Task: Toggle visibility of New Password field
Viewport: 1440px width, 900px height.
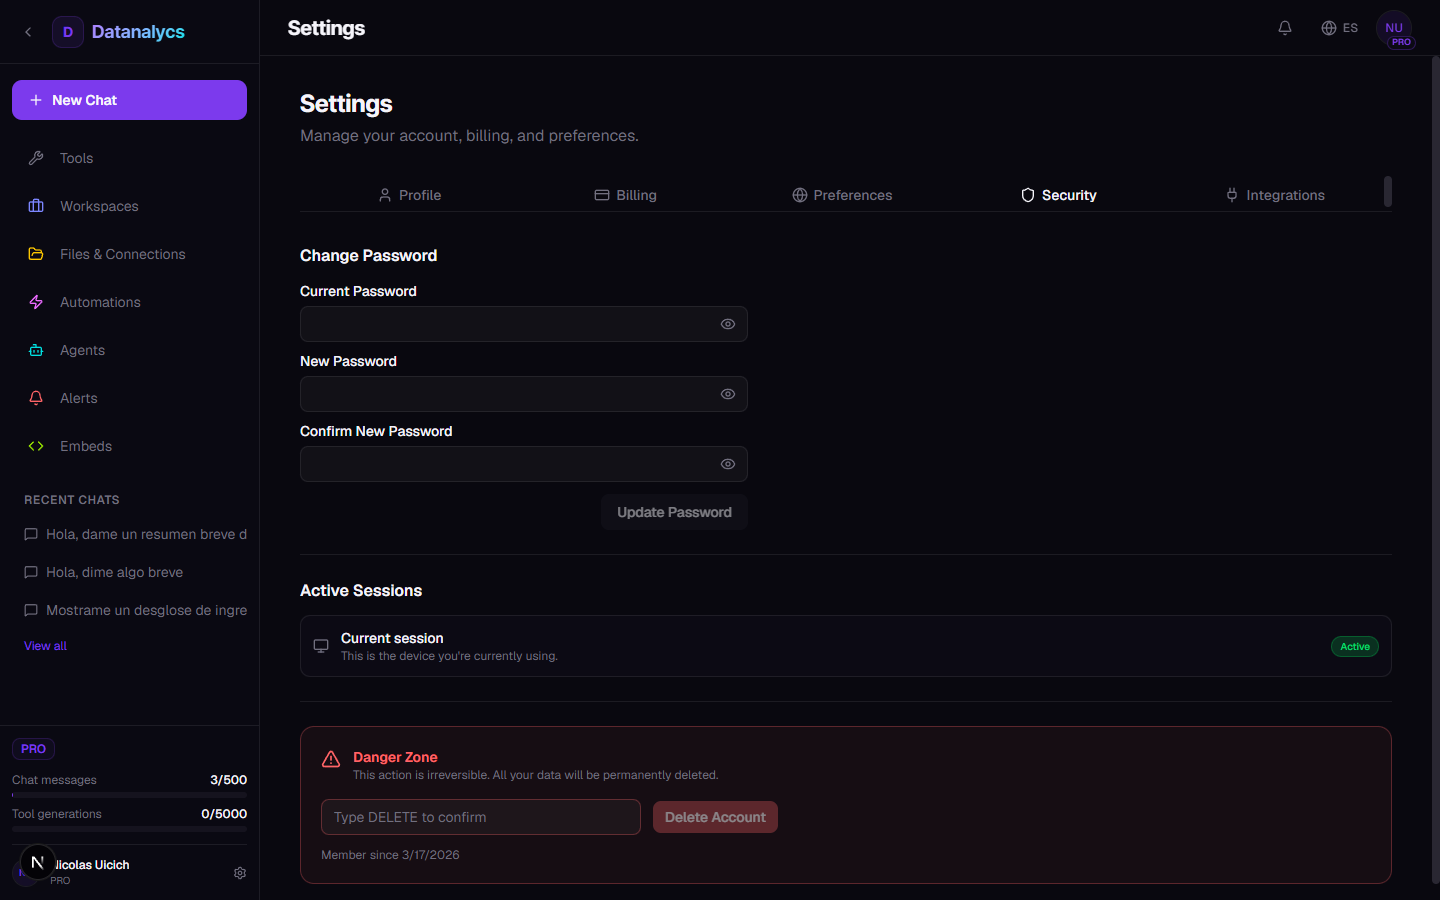Action: pos(728,394)
